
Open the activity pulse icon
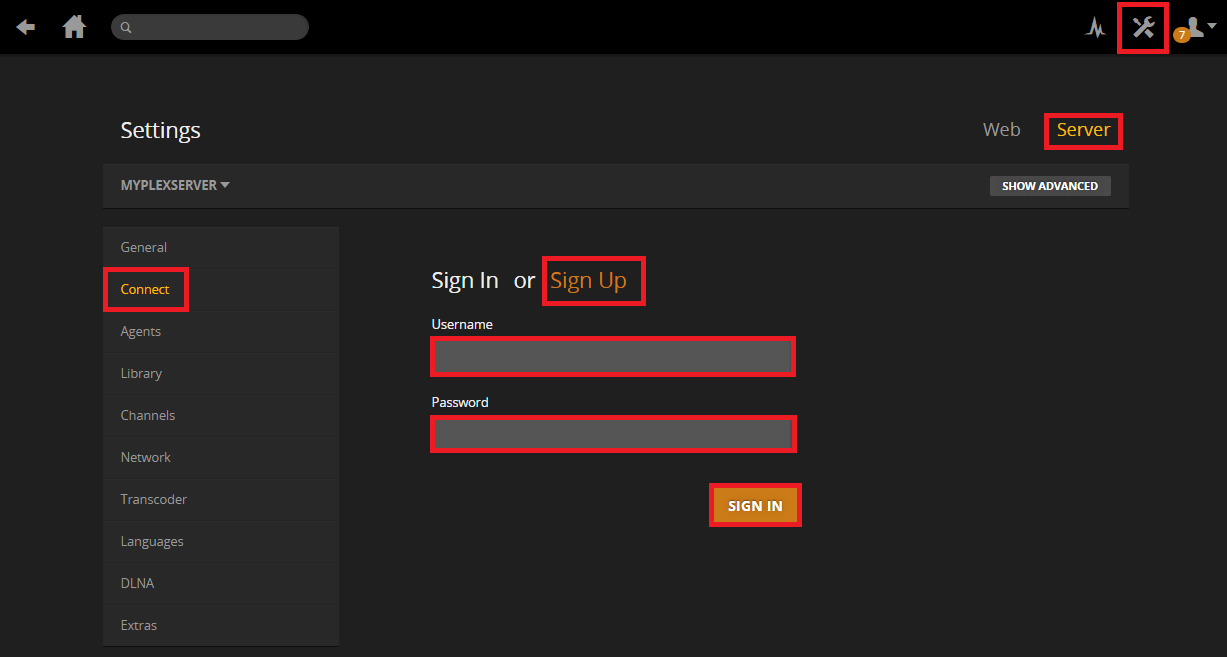(1096, 28)
